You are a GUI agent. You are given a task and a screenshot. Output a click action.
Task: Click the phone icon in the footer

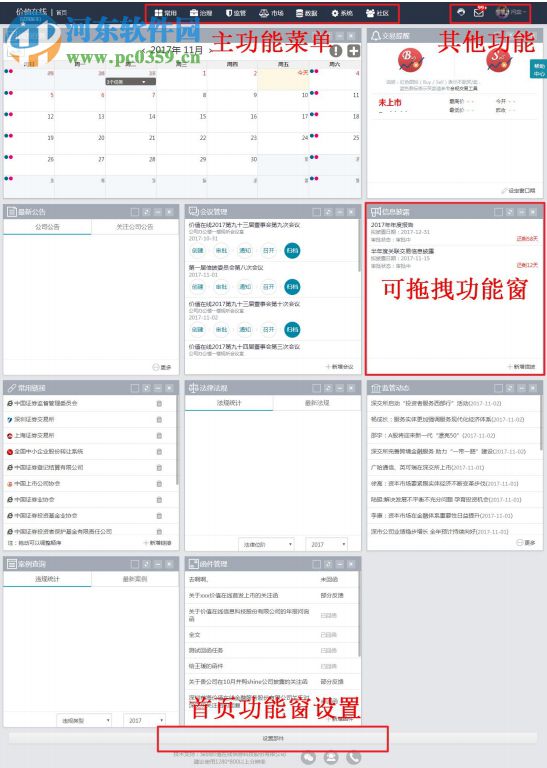[x=354, y=758]
